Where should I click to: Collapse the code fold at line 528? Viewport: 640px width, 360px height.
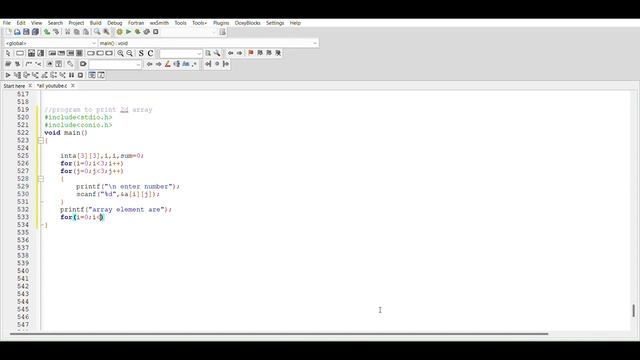[40, 179]
